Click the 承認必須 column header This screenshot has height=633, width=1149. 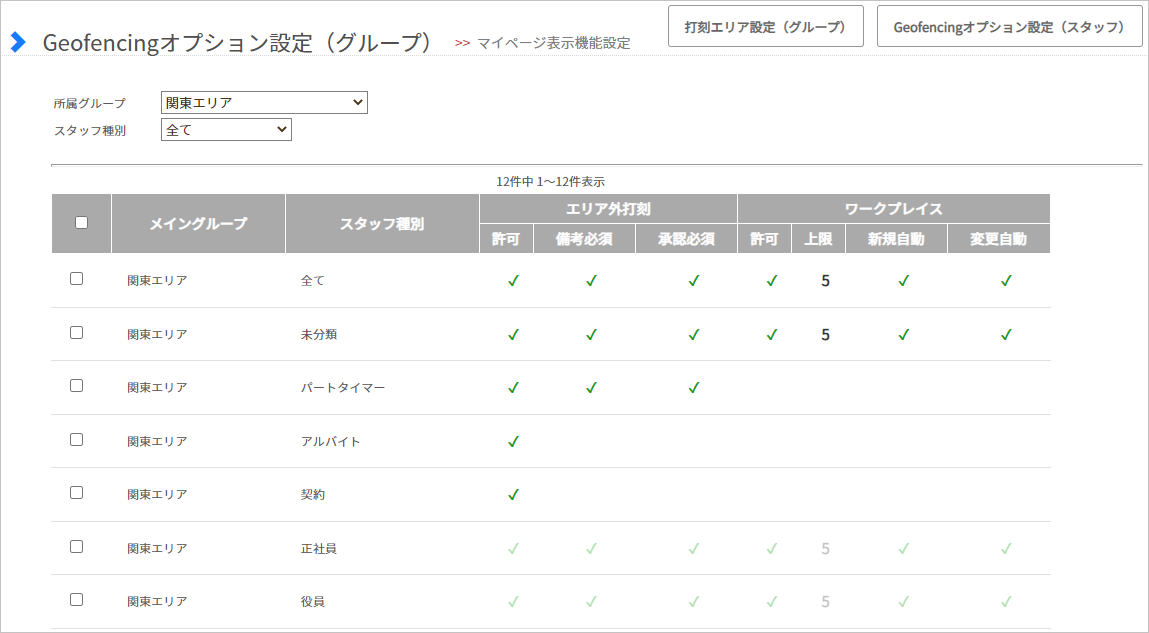tap(687, 239)
